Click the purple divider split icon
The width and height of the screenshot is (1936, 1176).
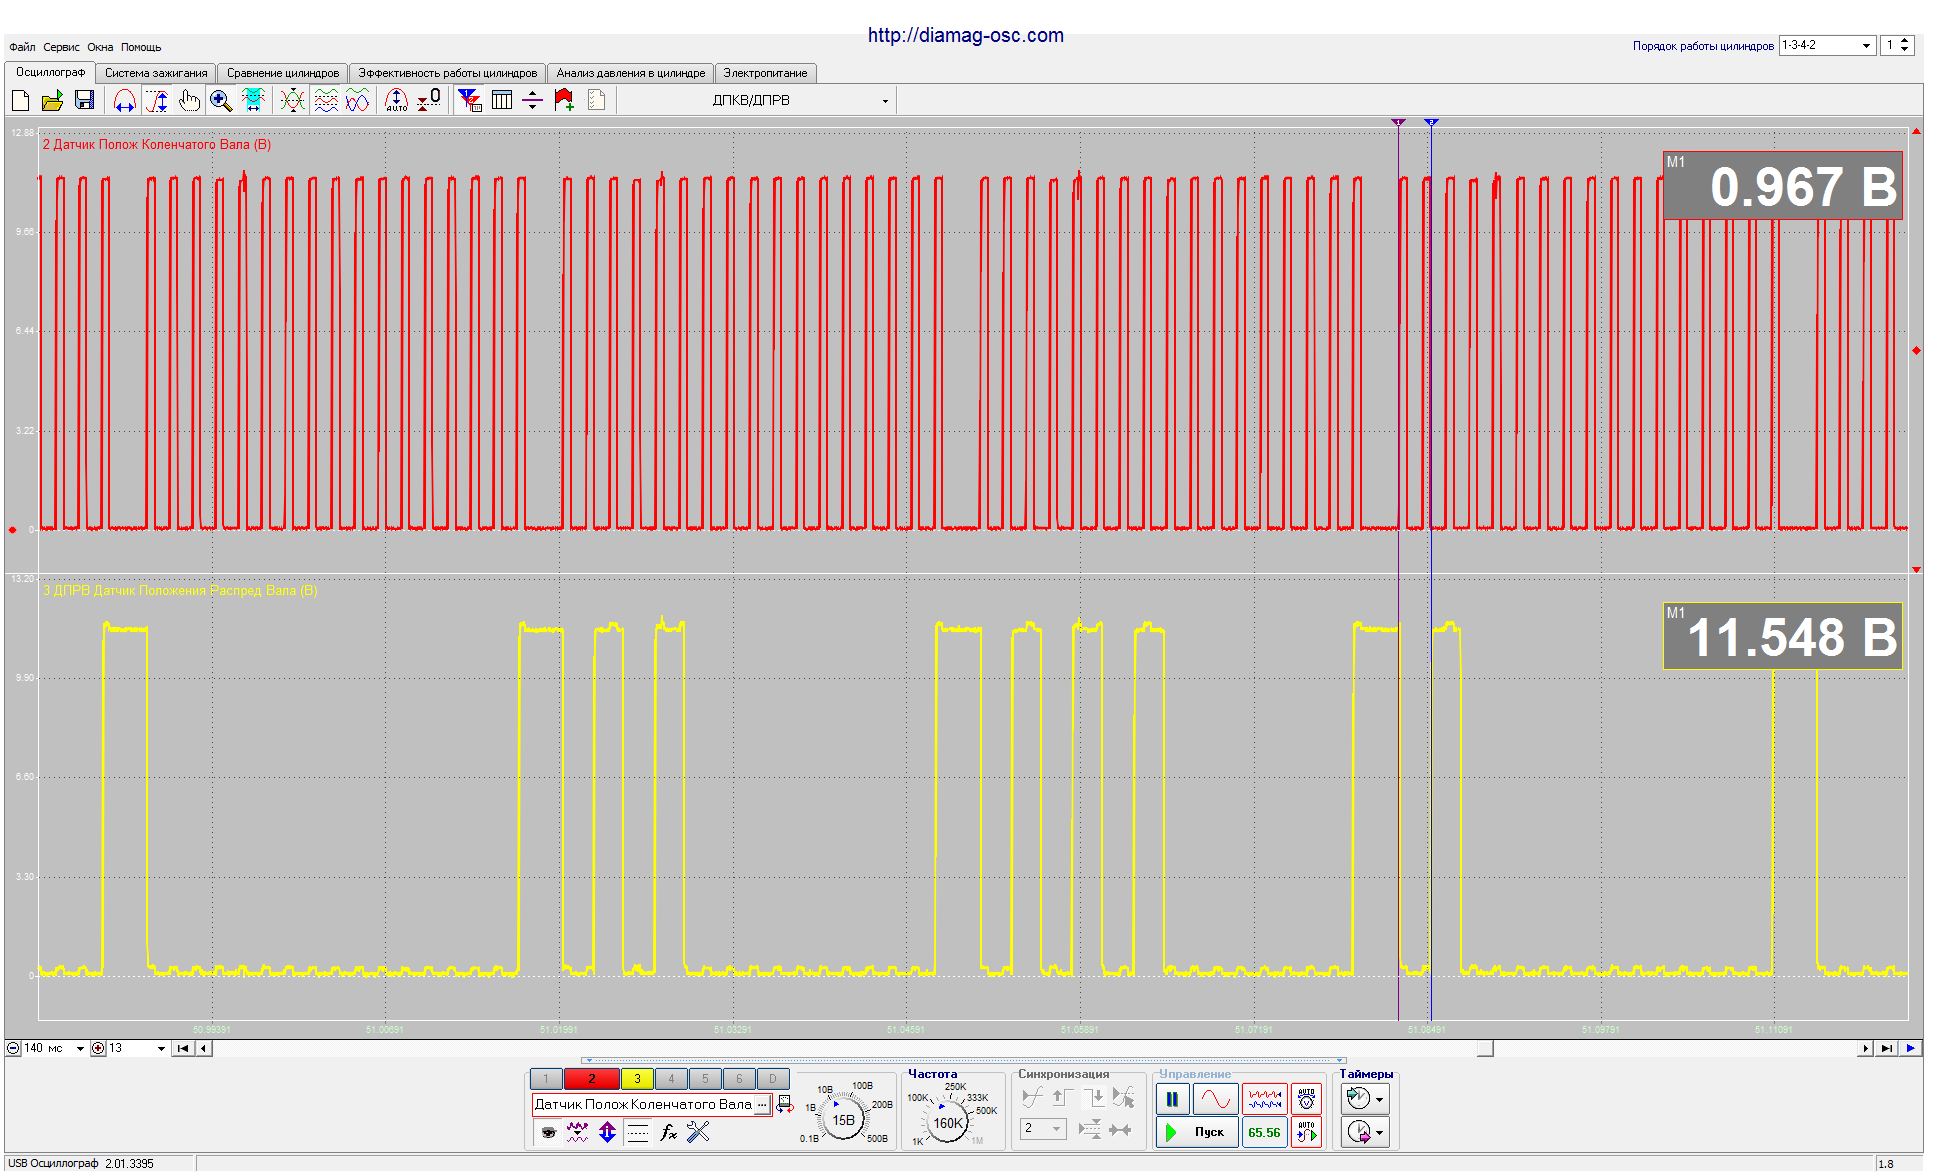[x=533, y=100]
